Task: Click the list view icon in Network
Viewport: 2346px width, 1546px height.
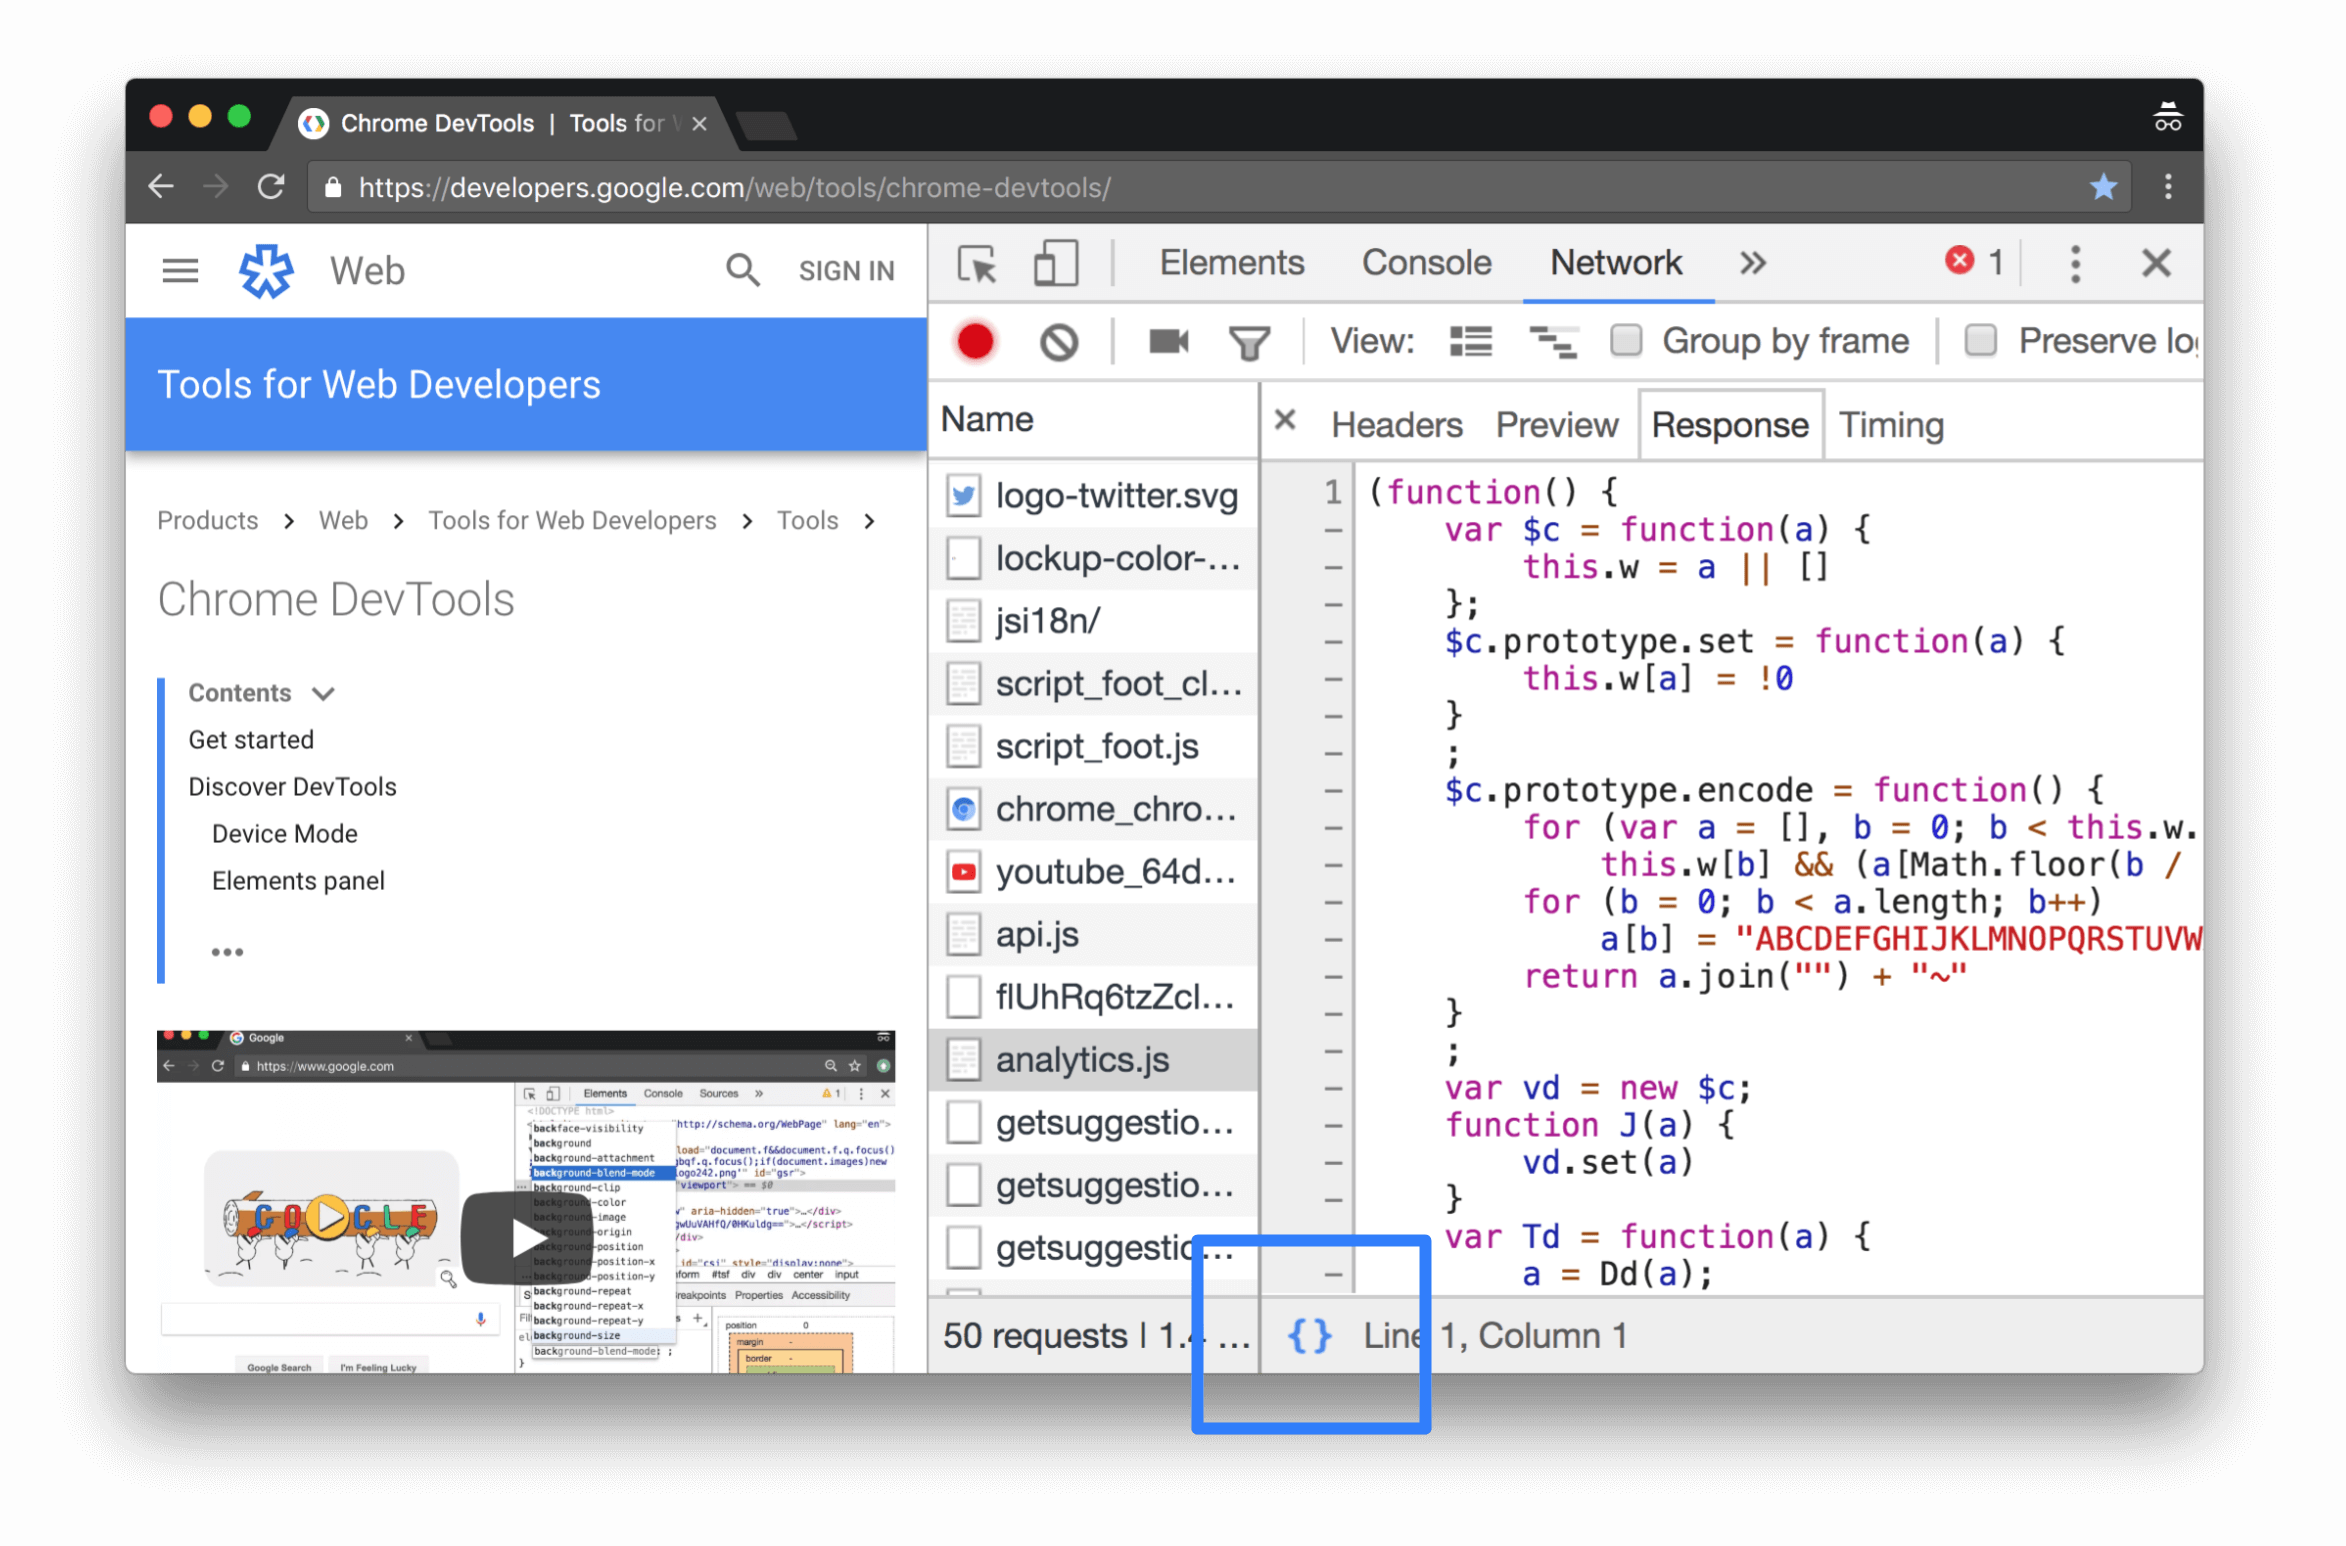Action: pos(1471,340)
